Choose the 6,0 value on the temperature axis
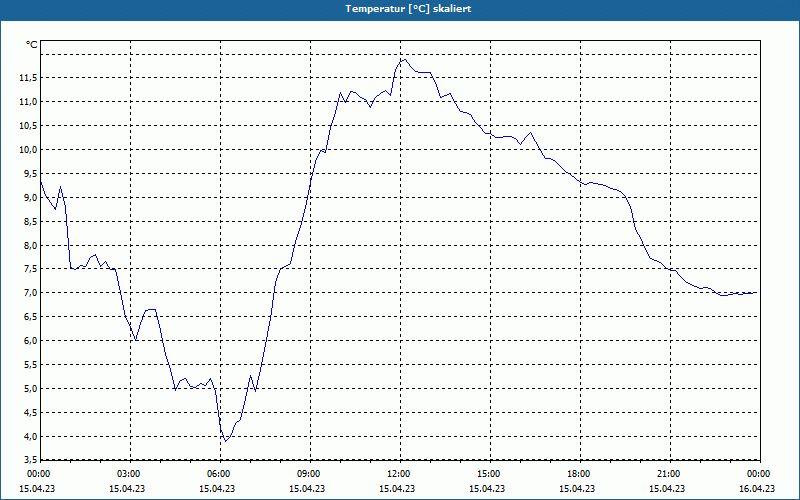The height and width of the screenshot is (500, 800). tap(31, 341)
